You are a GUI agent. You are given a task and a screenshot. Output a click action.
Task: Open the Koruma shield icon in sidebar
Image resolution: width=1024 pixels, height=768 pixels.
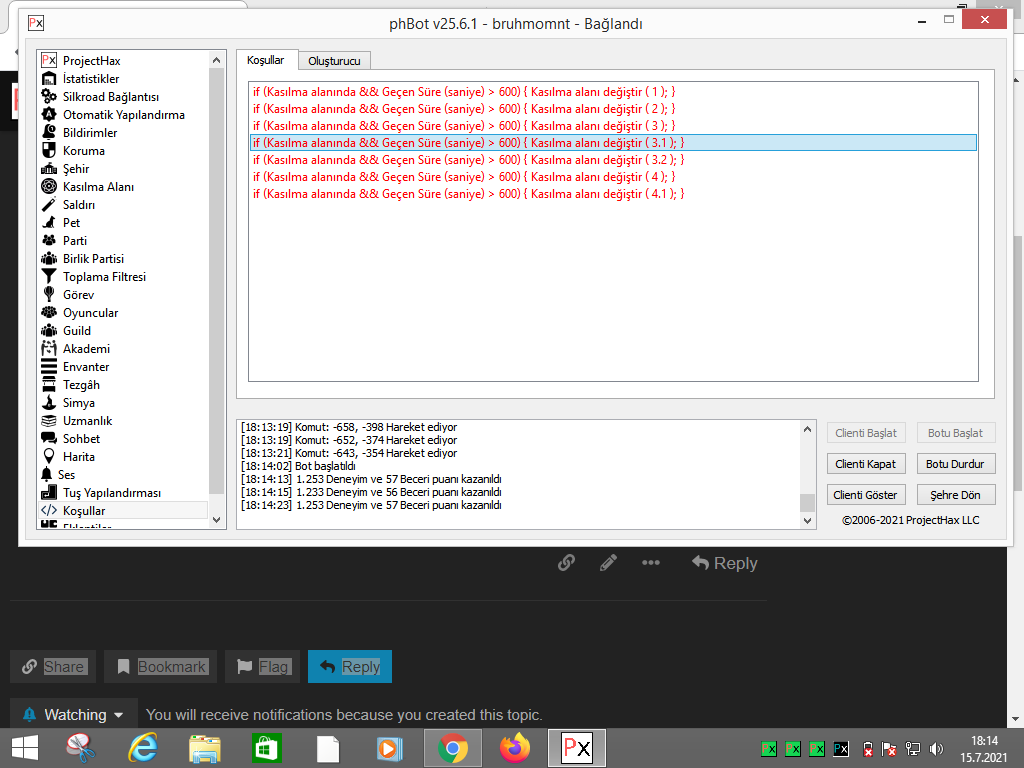[49, 151]
